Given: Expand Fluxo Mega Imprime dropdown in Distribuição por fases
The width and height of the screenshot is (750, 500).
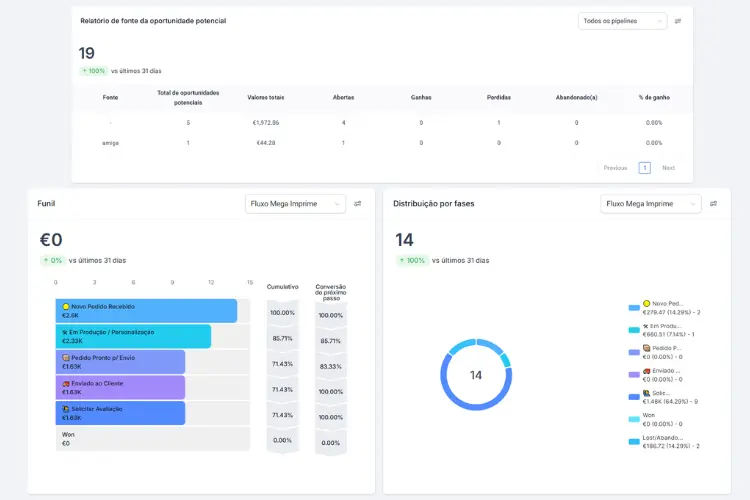Looking at the screenshot, I should coord(651,204).
